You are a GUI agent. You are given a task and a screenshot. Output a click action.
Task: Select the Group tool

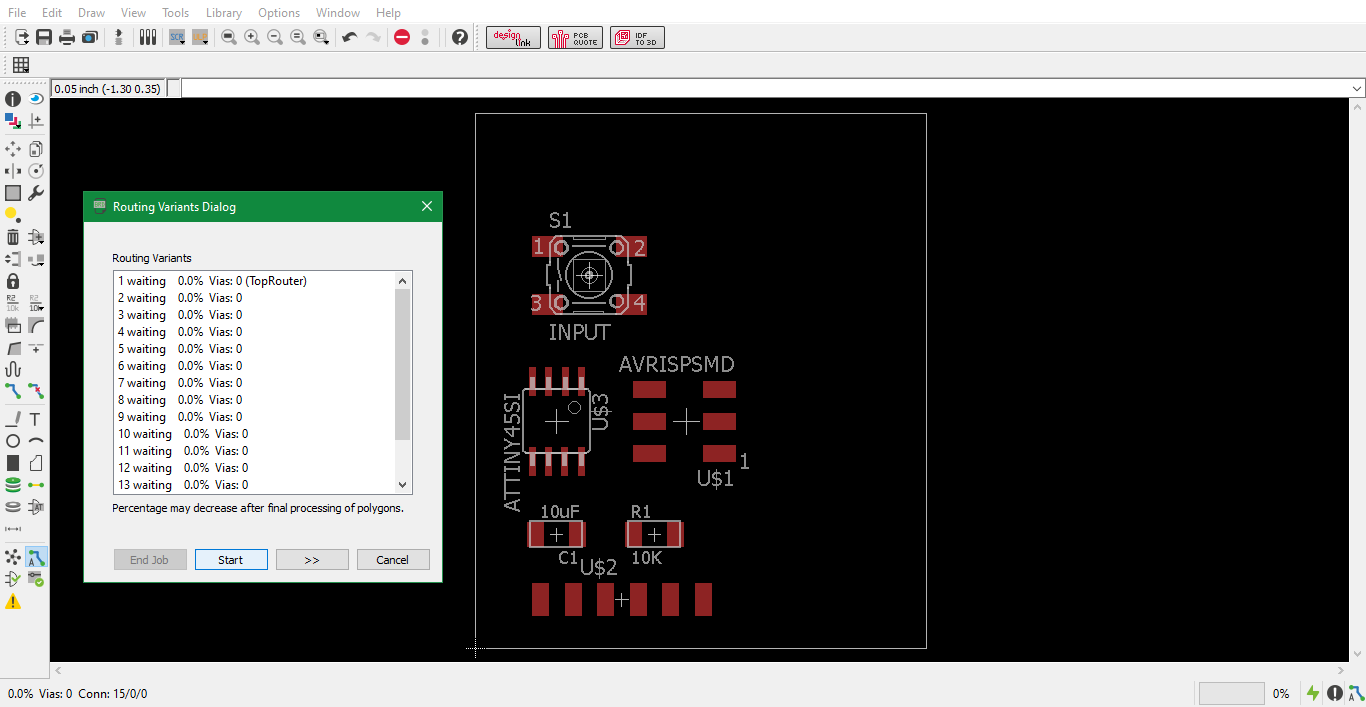click(13, 193)
